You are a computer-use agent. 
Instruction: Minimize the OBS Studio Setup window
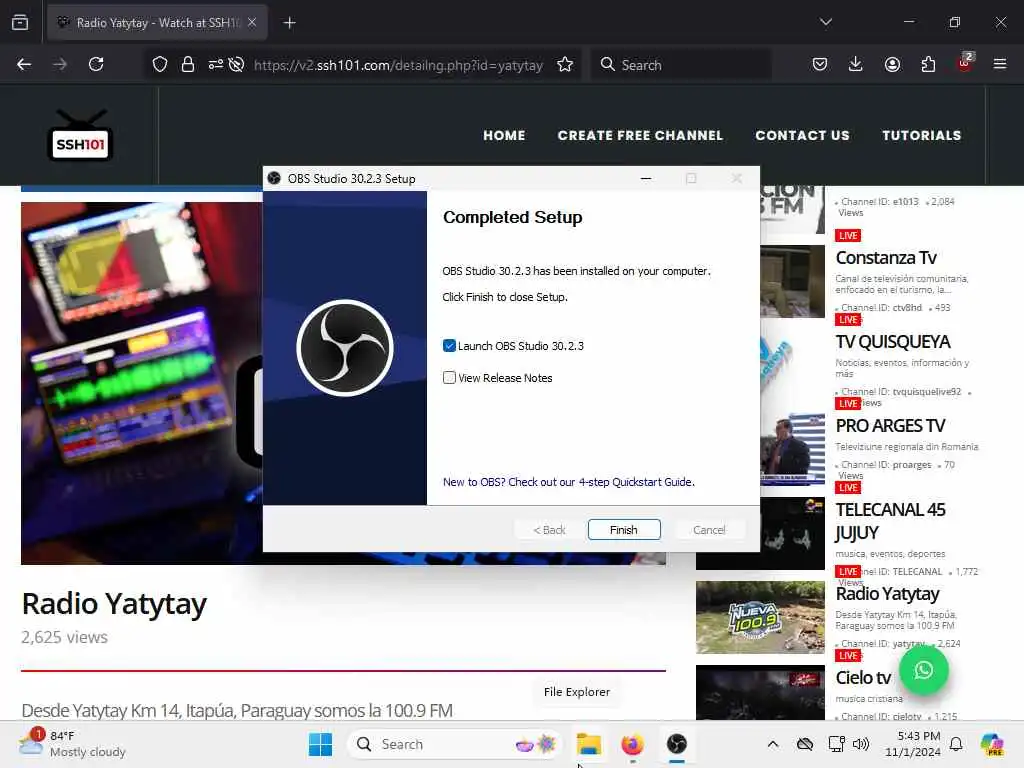click(646, 178)
